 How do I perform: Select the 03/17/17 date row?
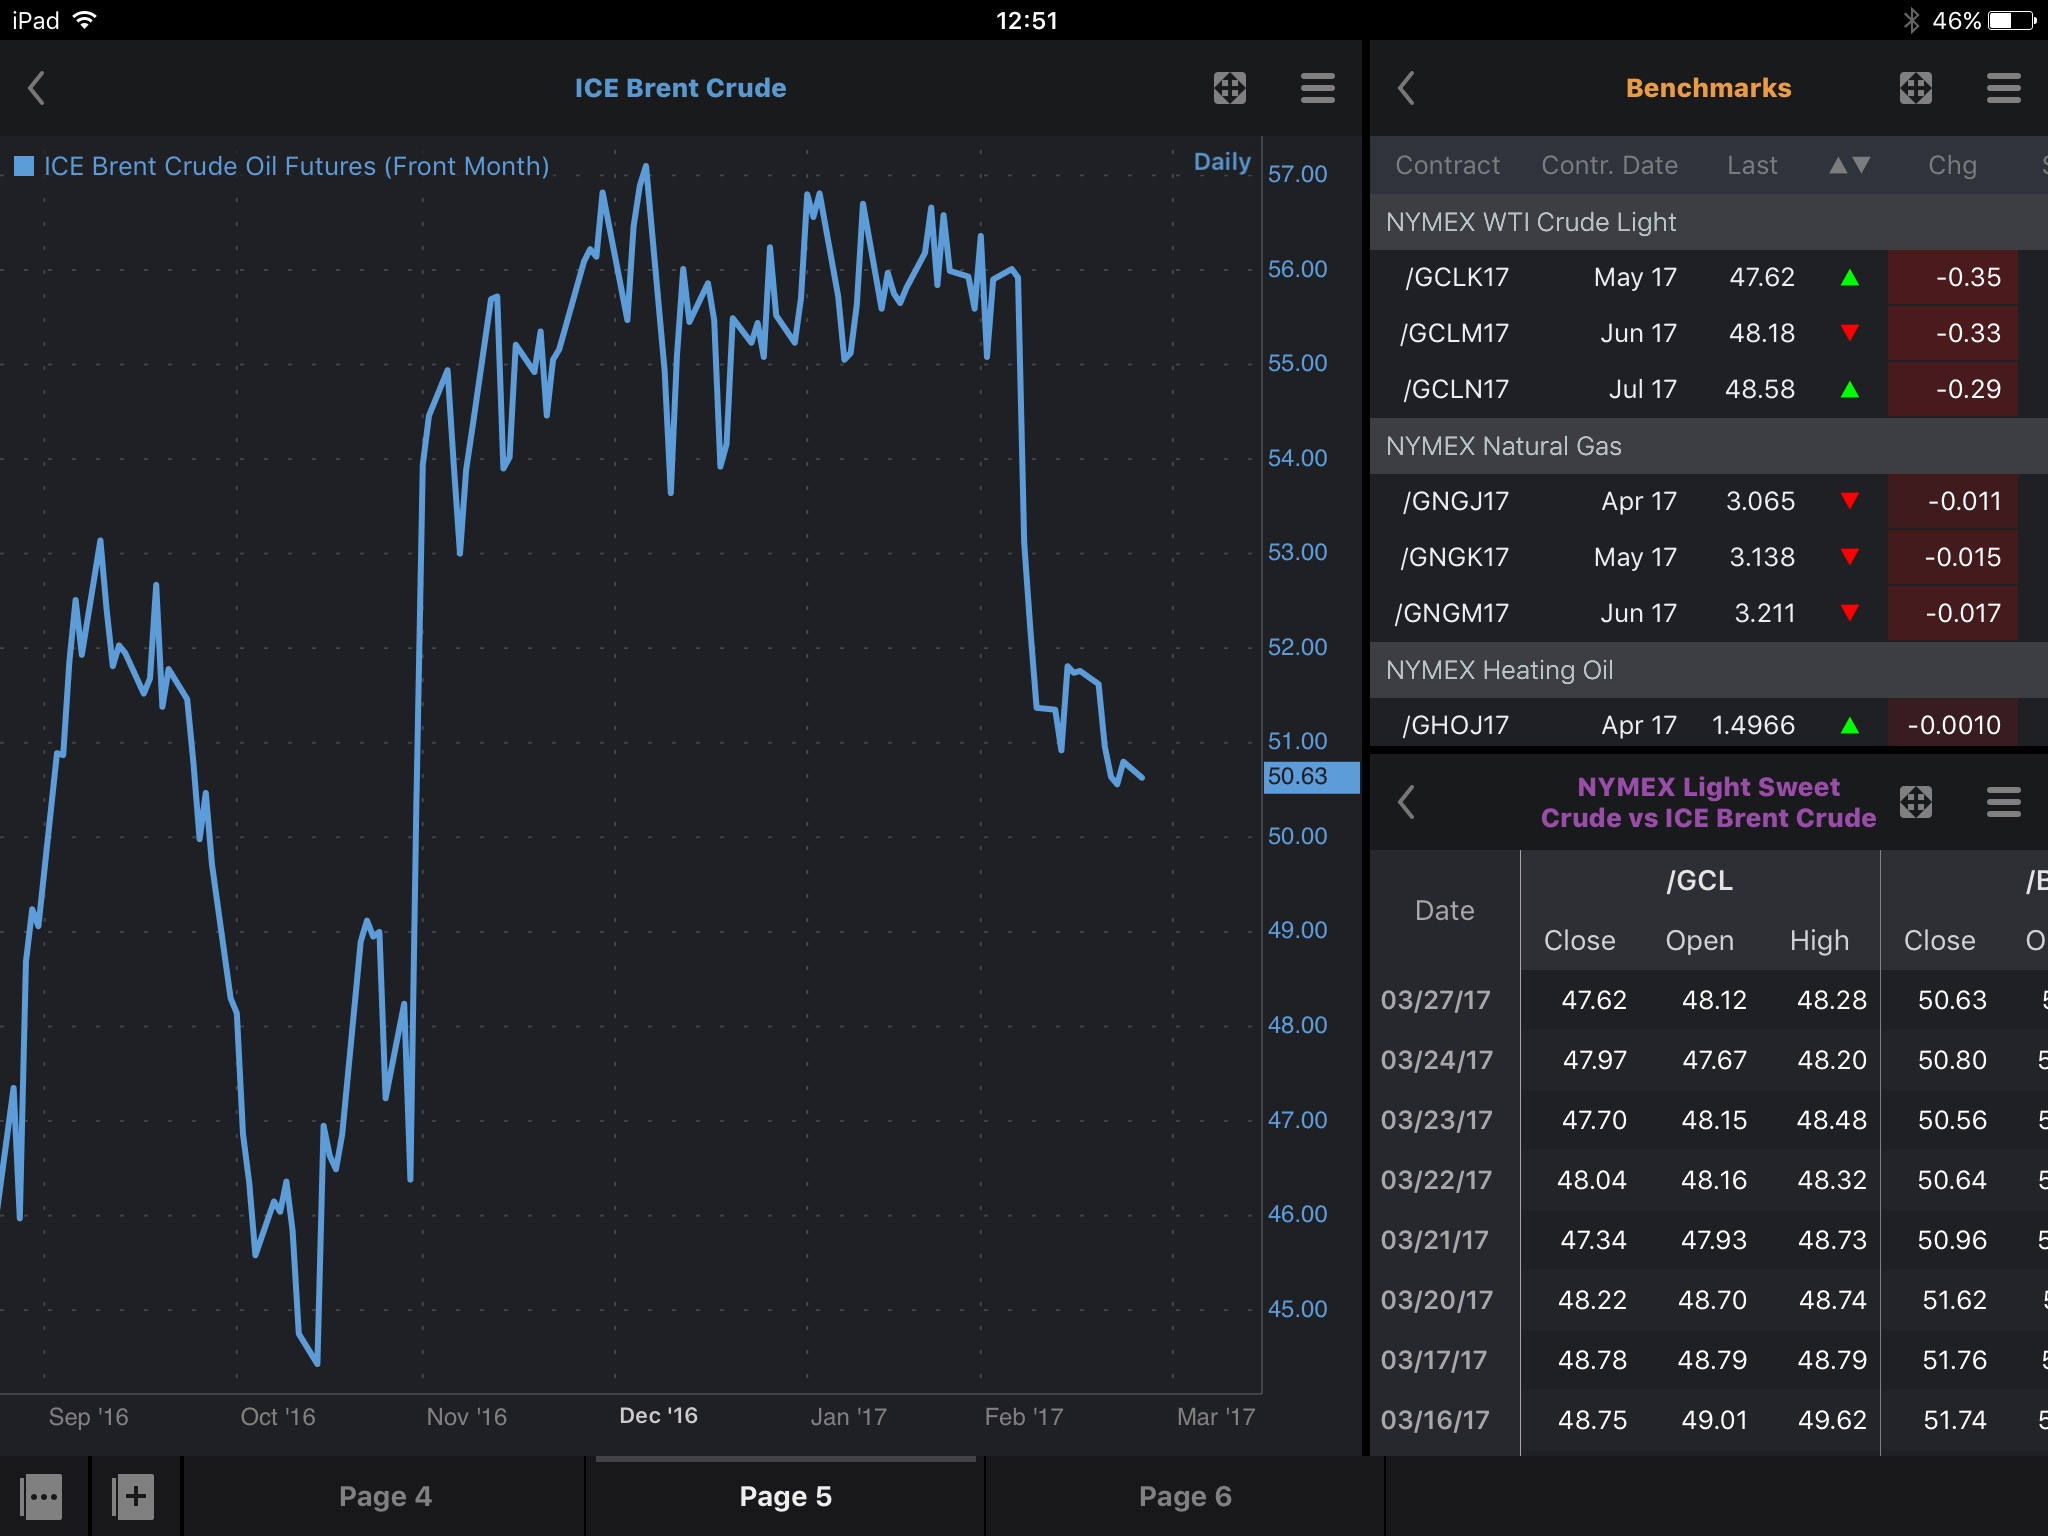tap(1709, 1360)
